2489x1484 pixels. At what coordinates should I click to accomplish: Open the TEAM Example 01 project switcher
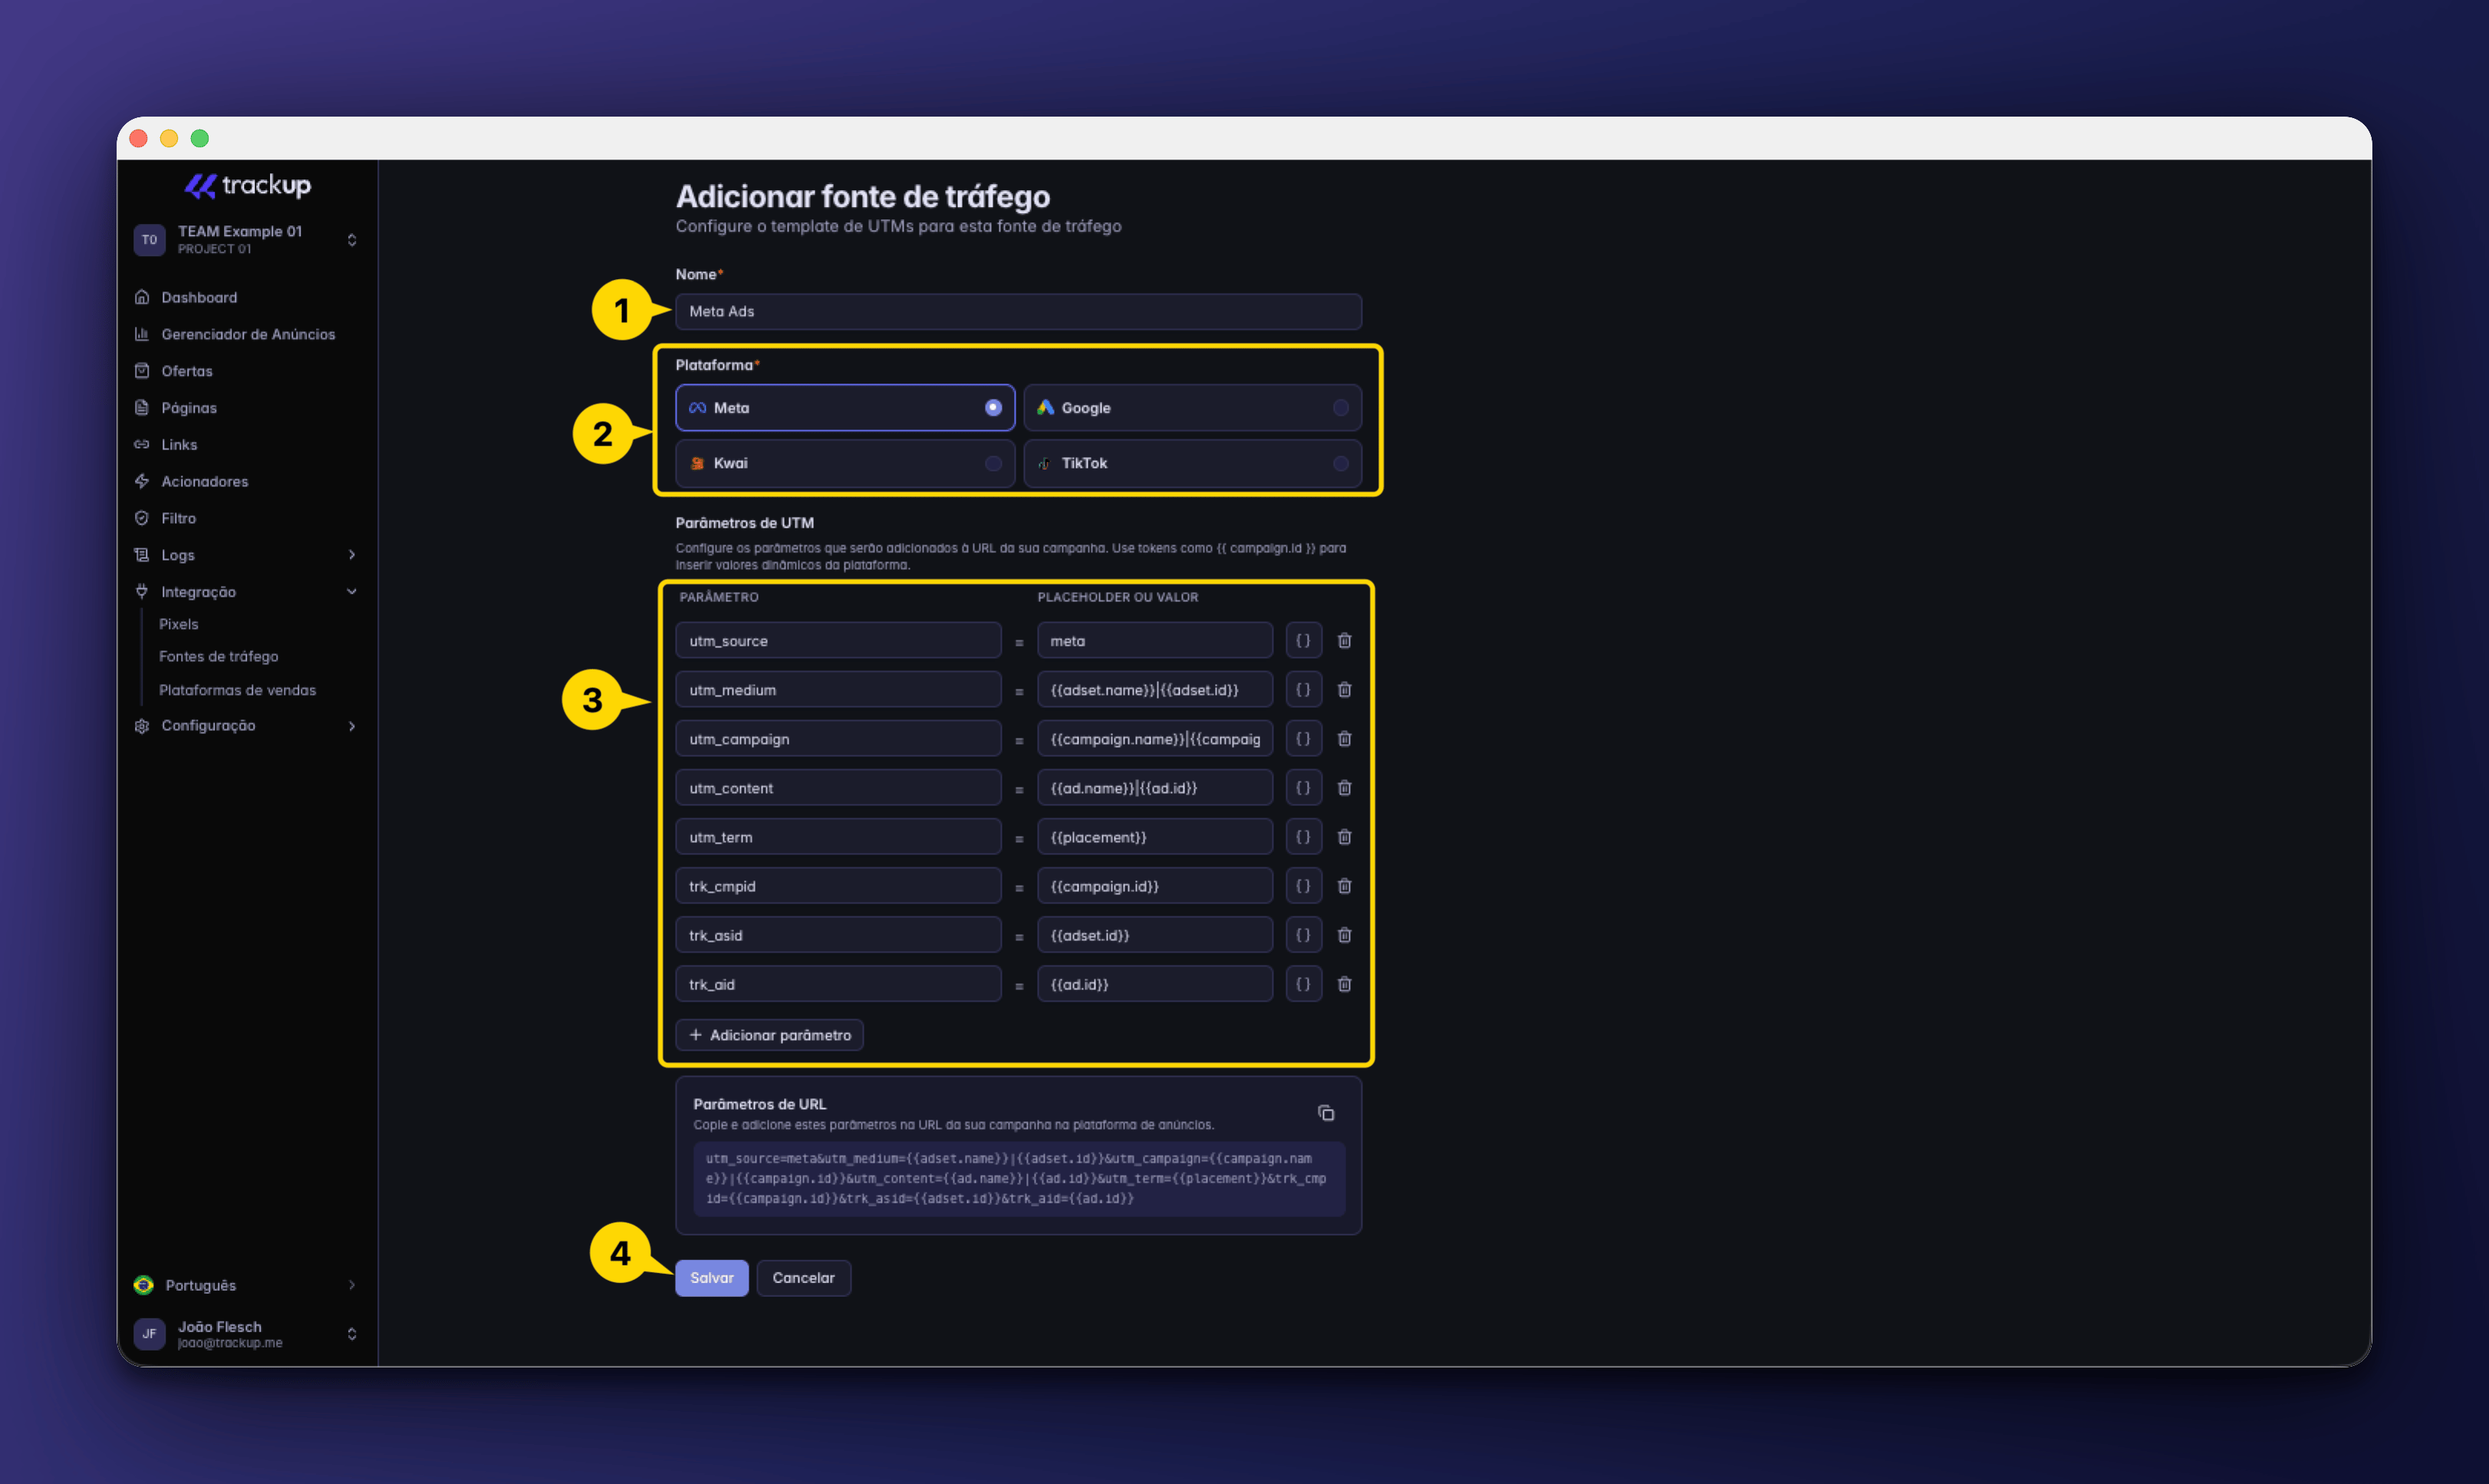246,240
